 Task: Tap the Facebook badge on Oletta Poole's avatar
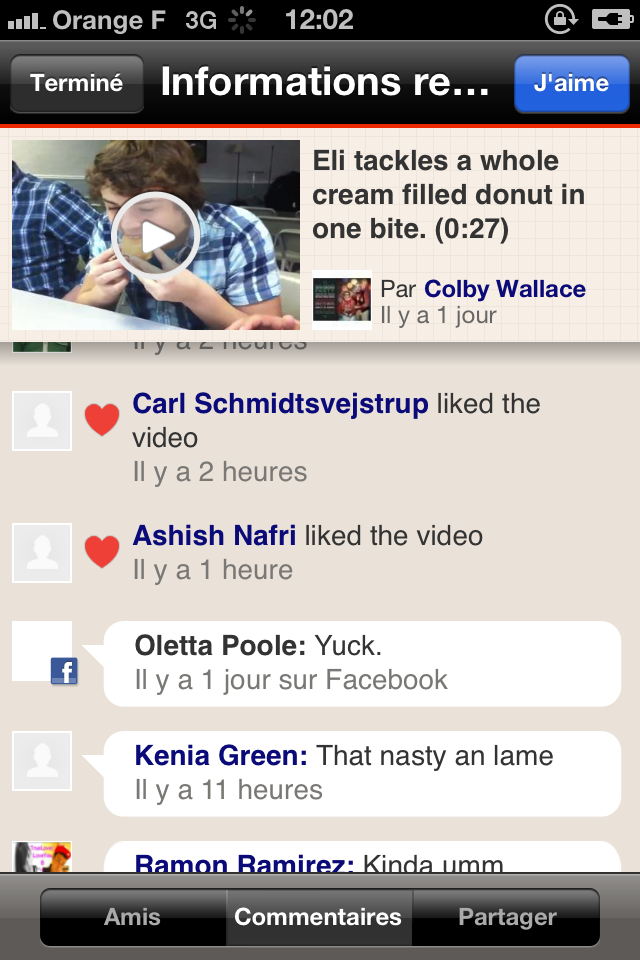point(64,671)
